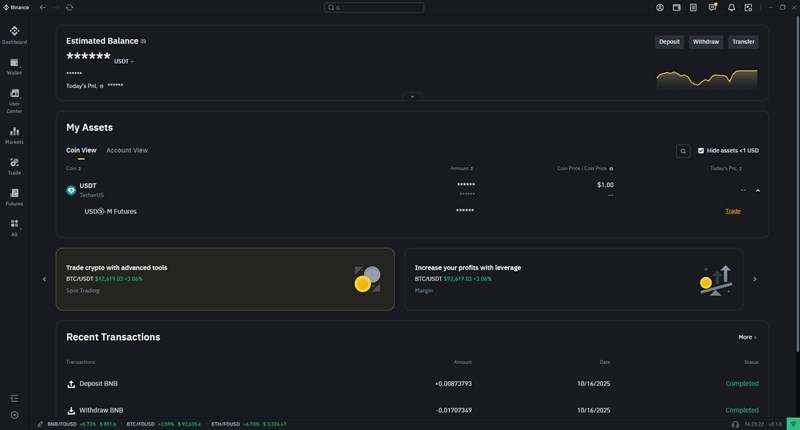Click the Deposit button
This screenshot has height=430, width=800.
pos(669,42)
